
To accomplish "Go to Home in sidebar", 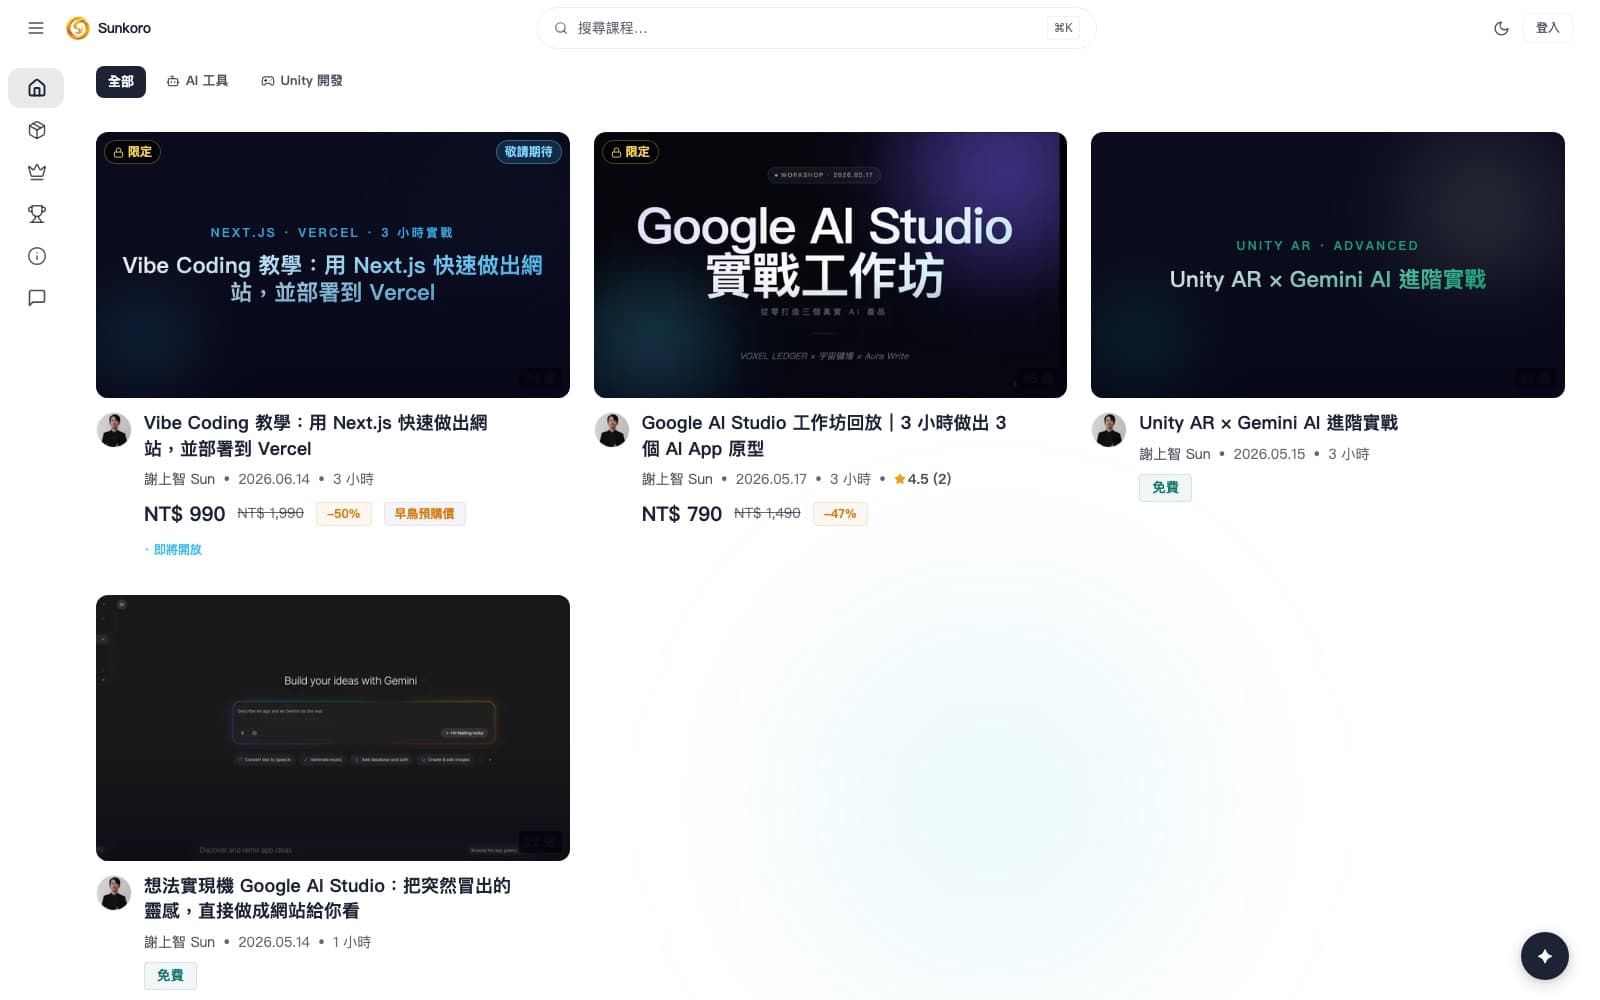I will click(36, 88).
